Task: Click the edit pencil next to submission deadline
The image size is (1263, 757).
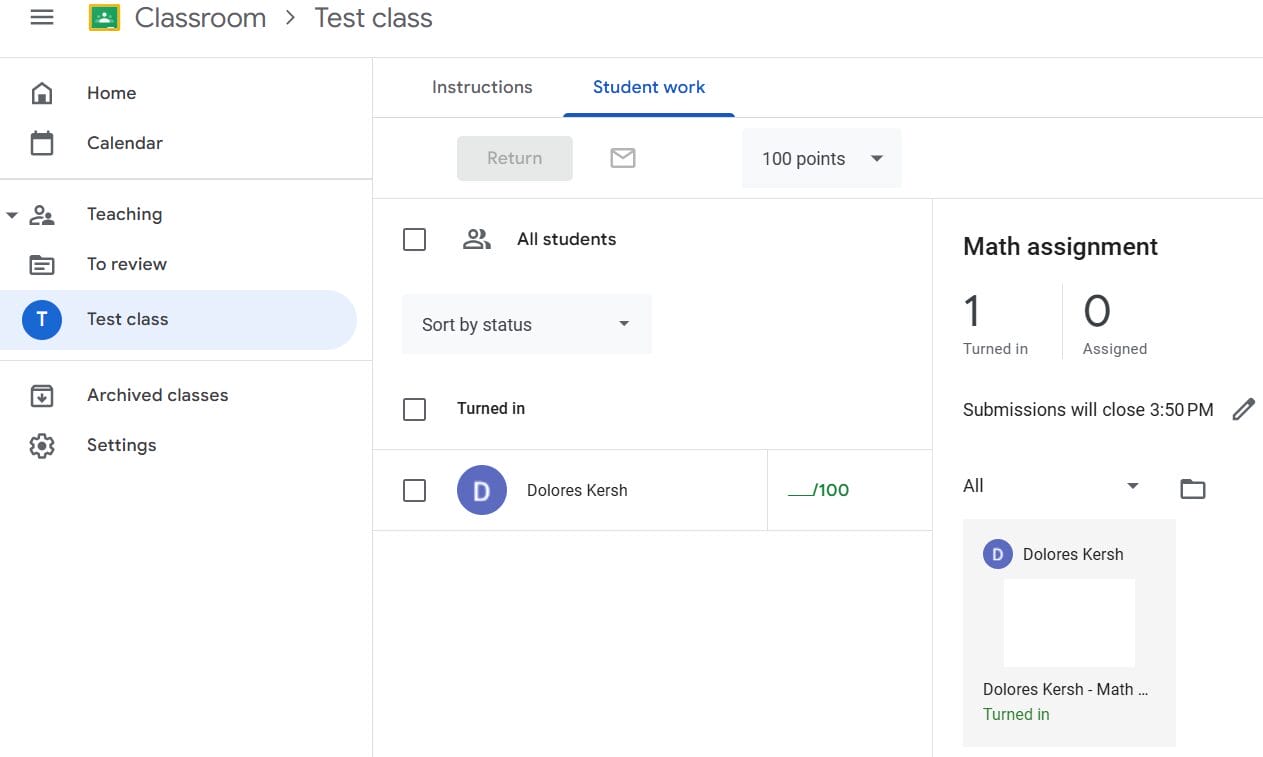Action: click(1243, 409)
